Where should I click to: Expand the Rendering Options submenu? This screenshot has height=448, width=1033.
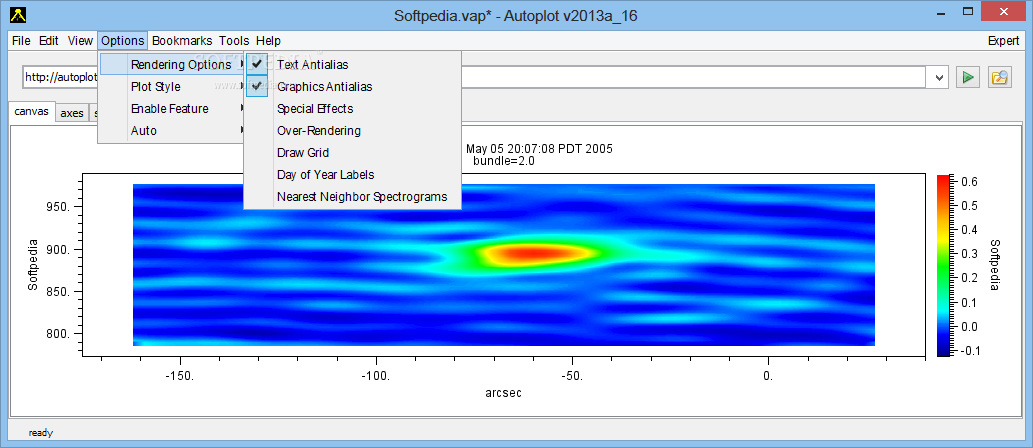(x=172, y=65)
